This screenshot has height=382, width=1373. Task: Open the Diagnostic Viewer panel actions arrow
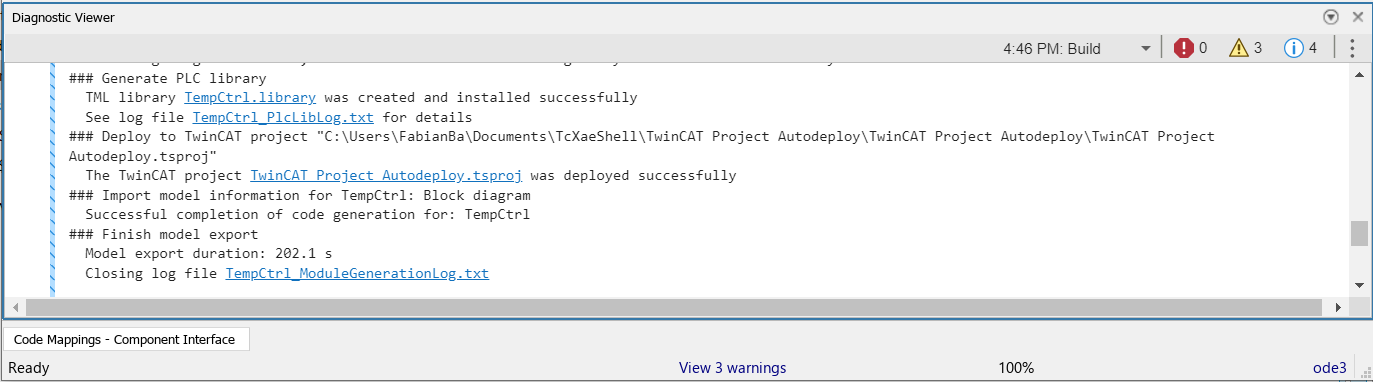[1331, 17]
